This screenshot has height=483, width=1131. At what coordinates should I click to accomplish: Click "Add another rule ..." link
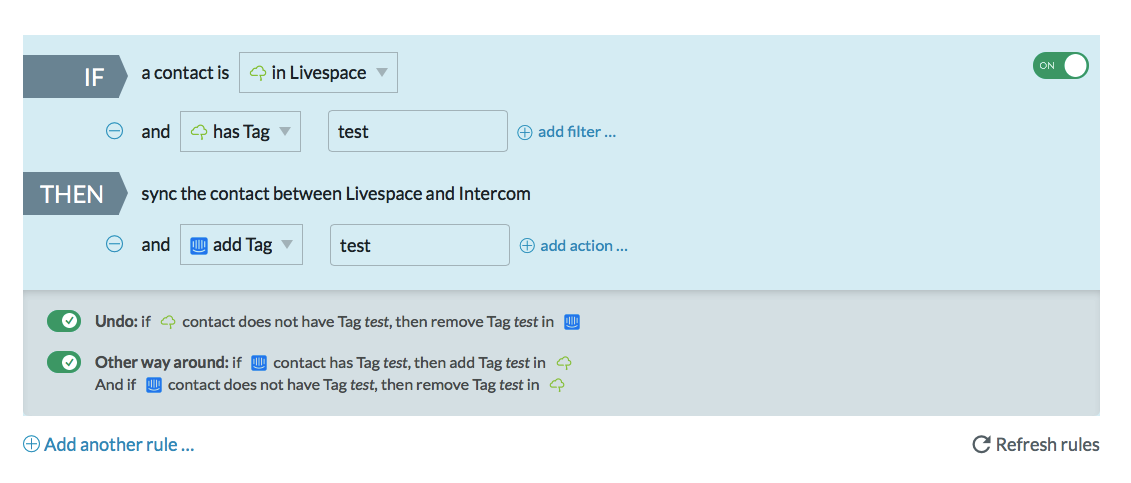coord(109,444)
